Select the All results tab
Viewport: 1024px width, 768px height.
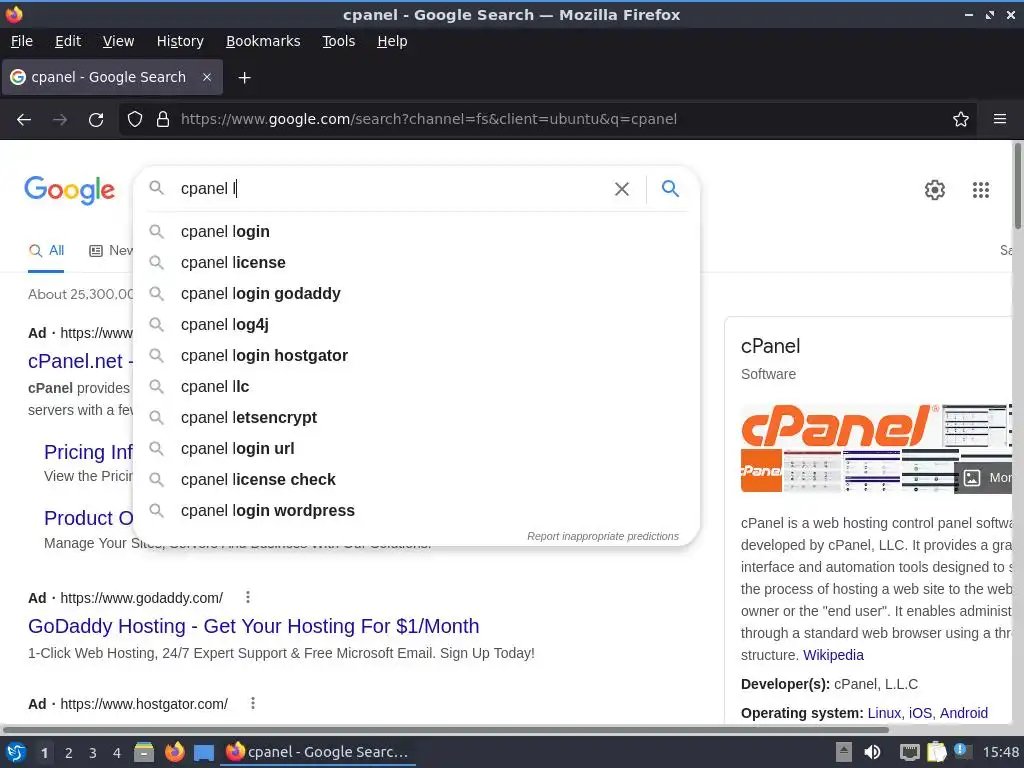click(x=46, y=251)
